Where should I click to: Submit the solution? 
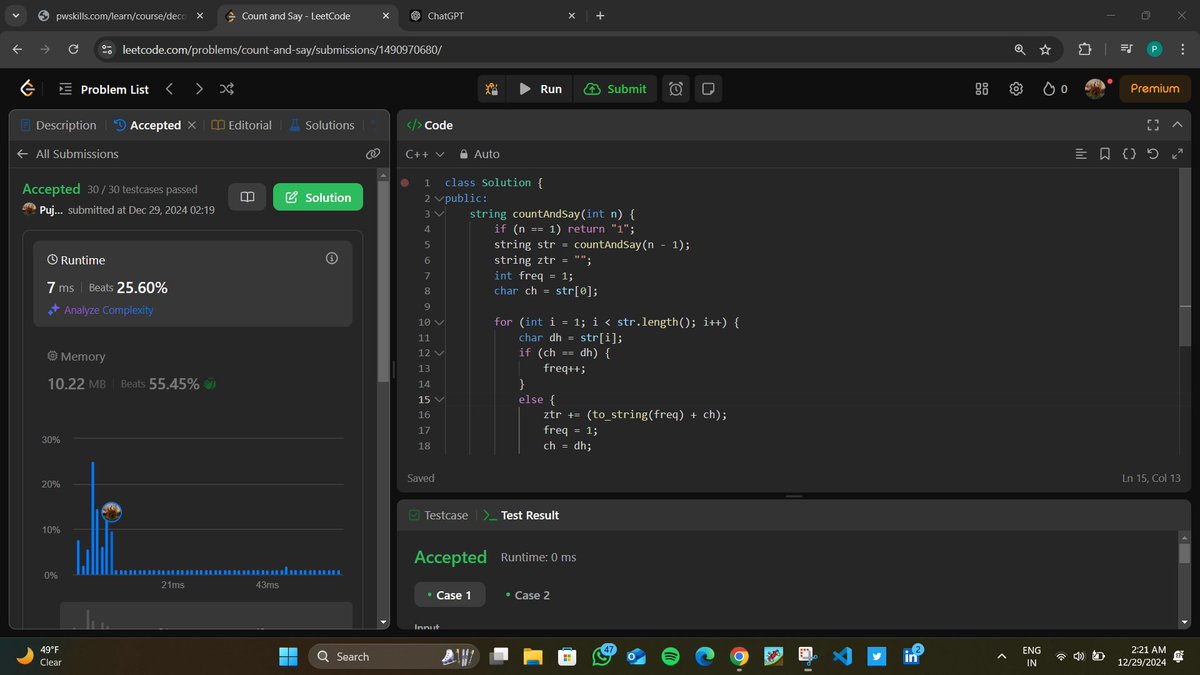click(x=615, y=89)
